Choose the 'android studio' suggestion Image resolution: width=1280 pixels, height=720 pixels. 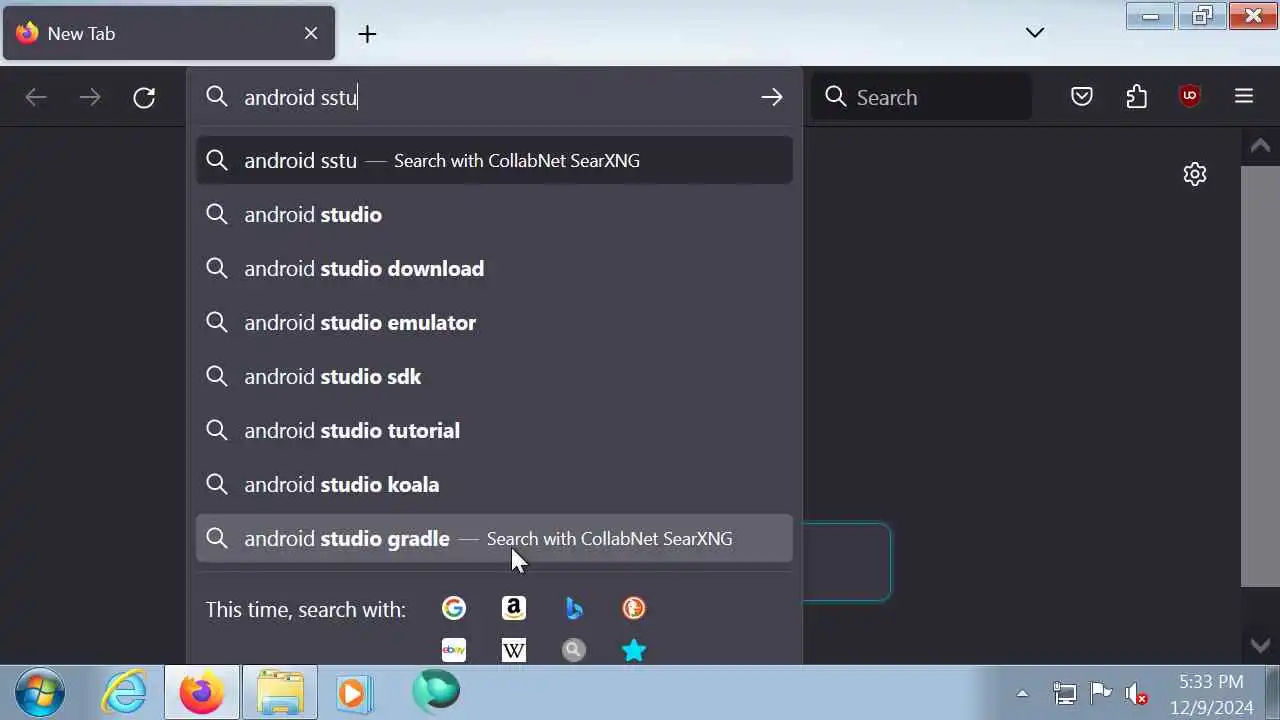494,214
